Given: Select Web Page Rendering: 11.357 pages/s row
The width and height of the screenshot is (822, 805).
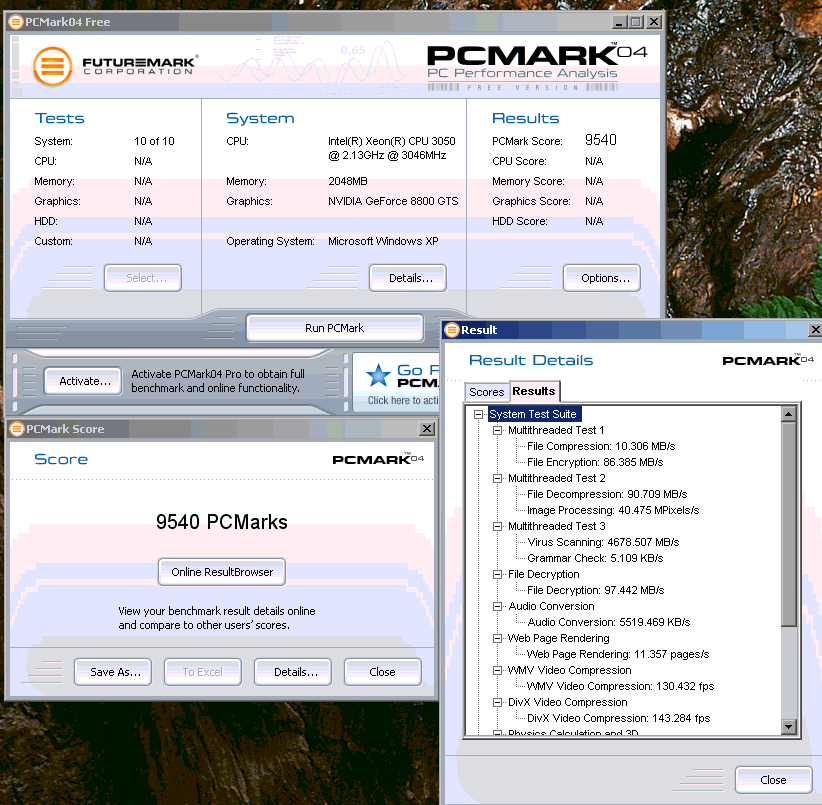Looking at the screenshot, I should [618, 654].
